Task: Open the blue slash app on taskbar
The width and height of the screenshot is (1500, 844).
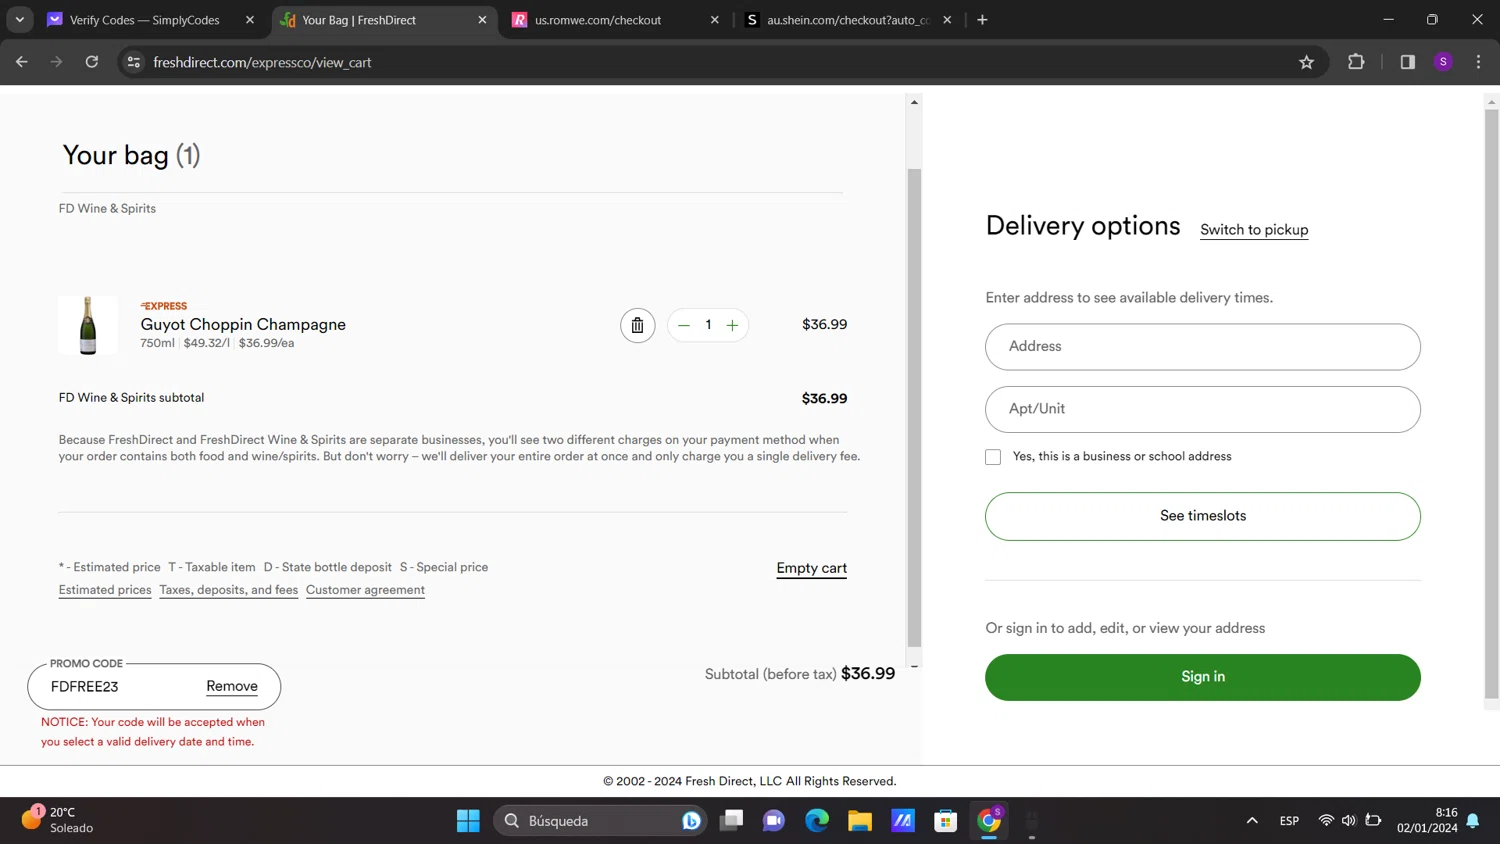Action: pos(903,821)
